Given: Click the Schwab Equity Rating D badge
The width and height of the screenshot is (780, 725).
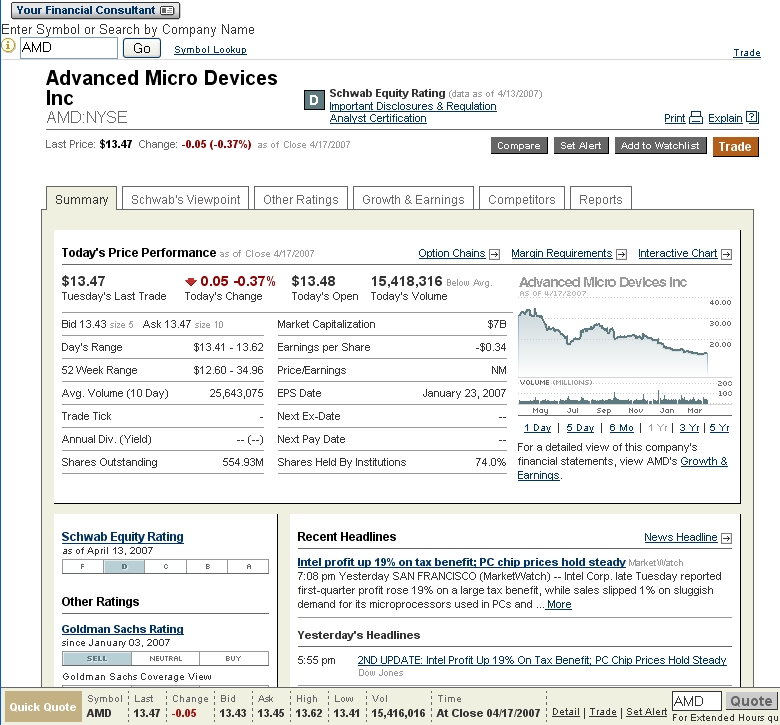Looking at the screenshot, I should click(x=314, y=100).
